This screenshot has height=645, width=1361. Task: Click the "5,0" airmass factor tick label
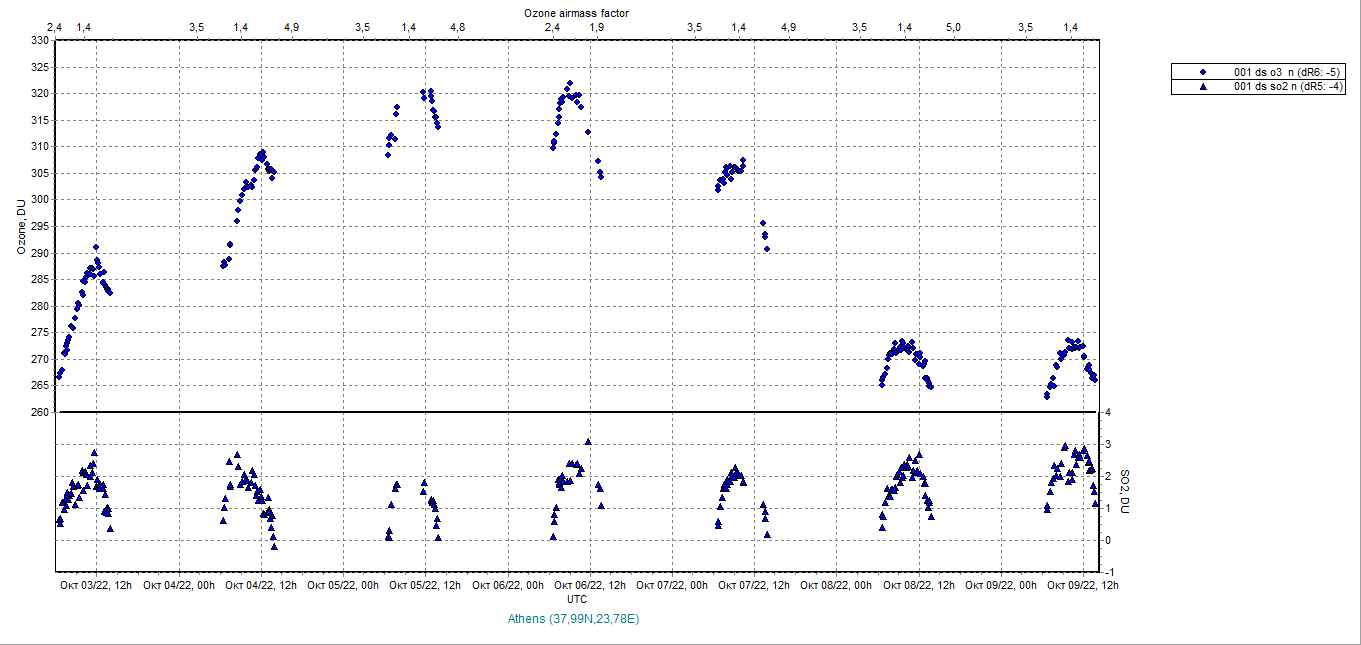click(953, 27)
